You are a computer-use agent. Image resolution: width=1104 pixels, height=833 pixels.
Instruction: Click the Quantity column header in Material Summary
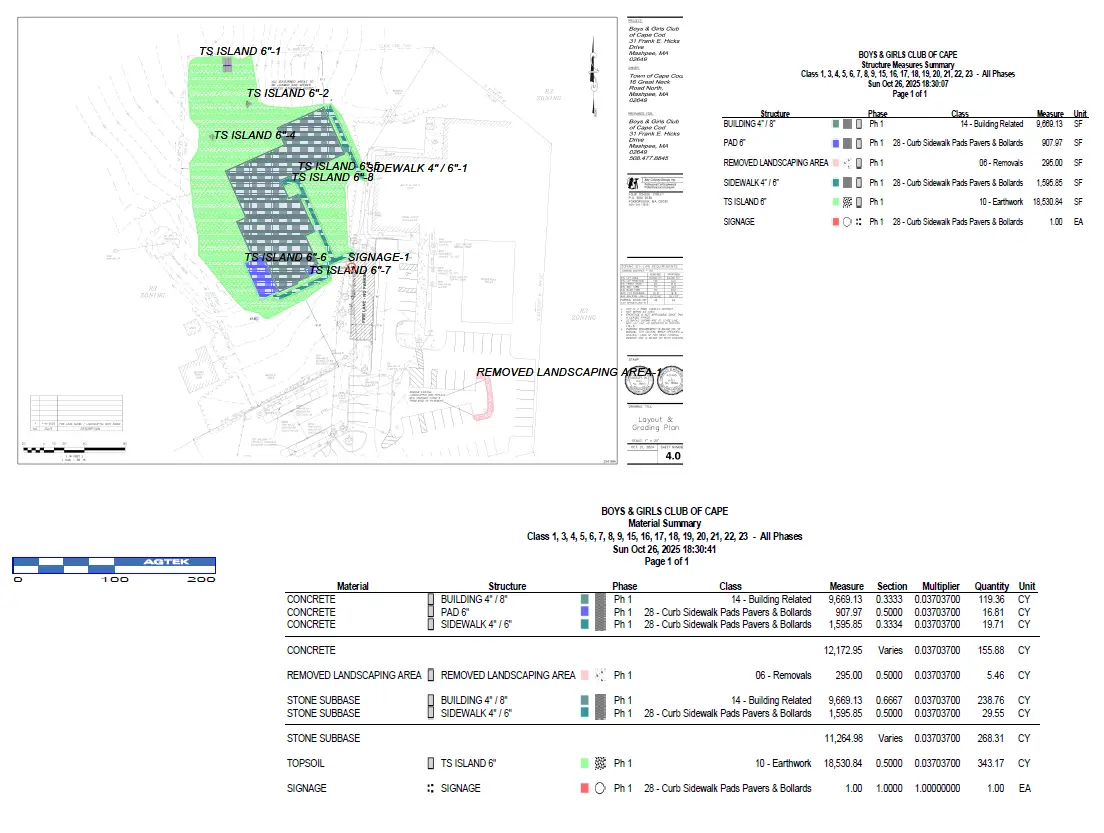992,586
